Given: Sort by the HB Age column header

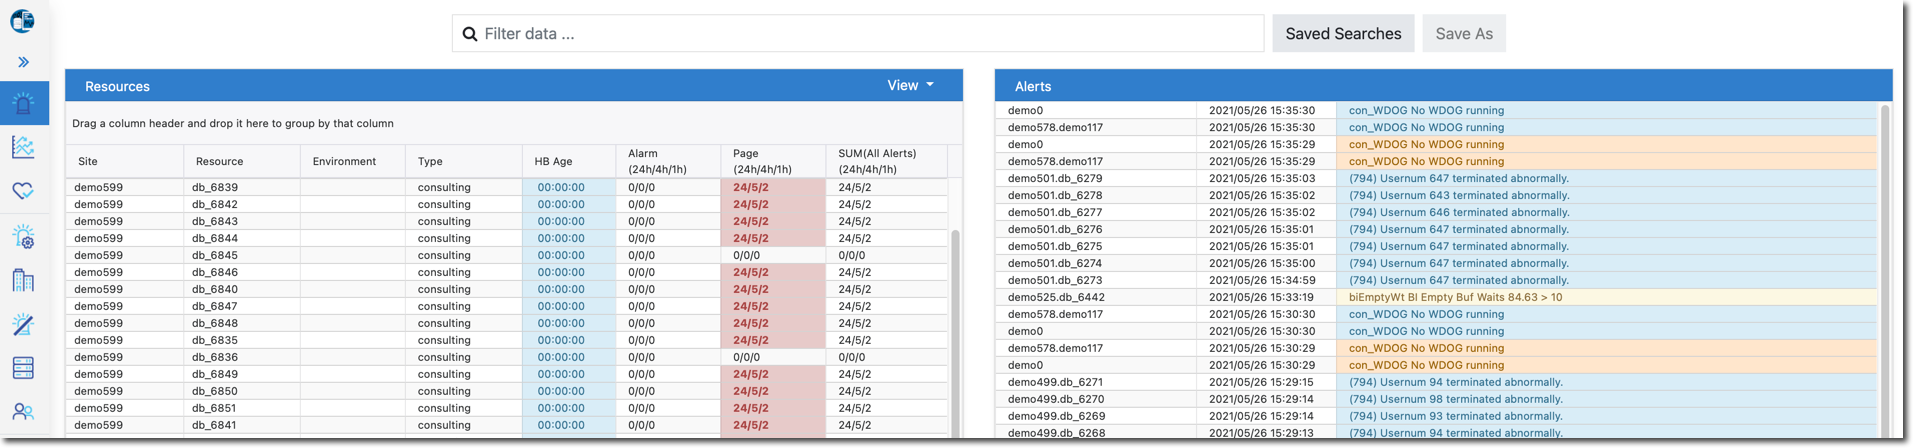Looking at the screenshot, I should click(553, 161).
